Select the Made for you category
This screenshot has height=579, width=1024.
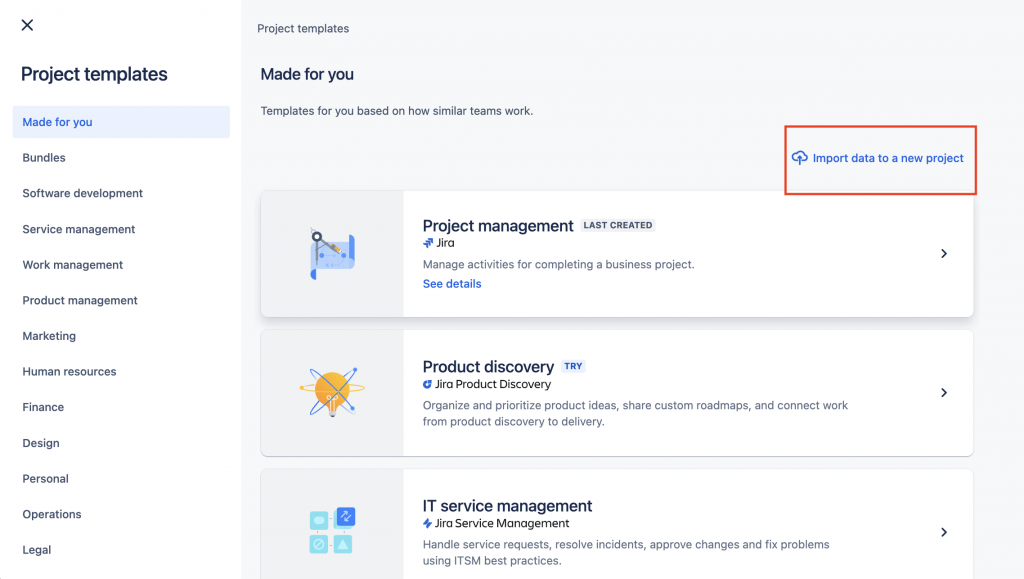(x=121, y=122)
